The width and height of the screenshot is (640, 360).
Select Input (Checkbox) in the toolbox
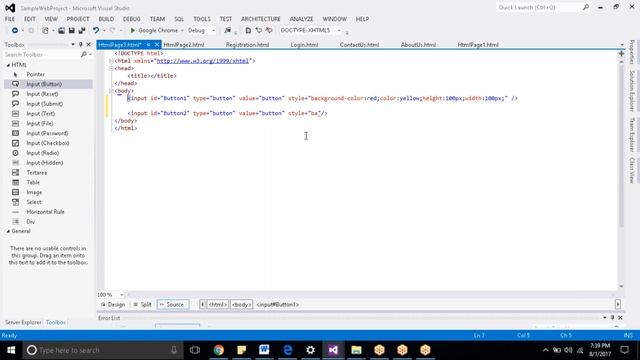click(x=48, y=143)
